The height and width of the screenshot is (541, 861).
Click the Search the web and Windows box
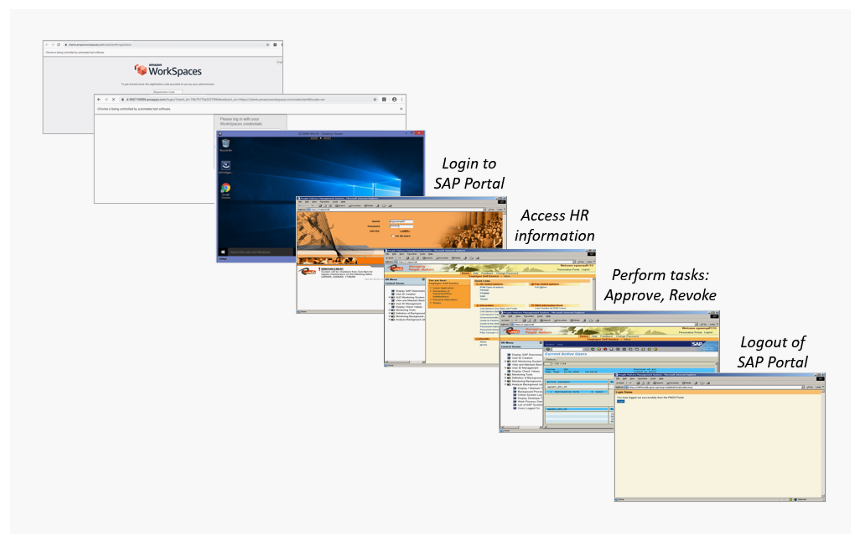(x=259, y=252)
